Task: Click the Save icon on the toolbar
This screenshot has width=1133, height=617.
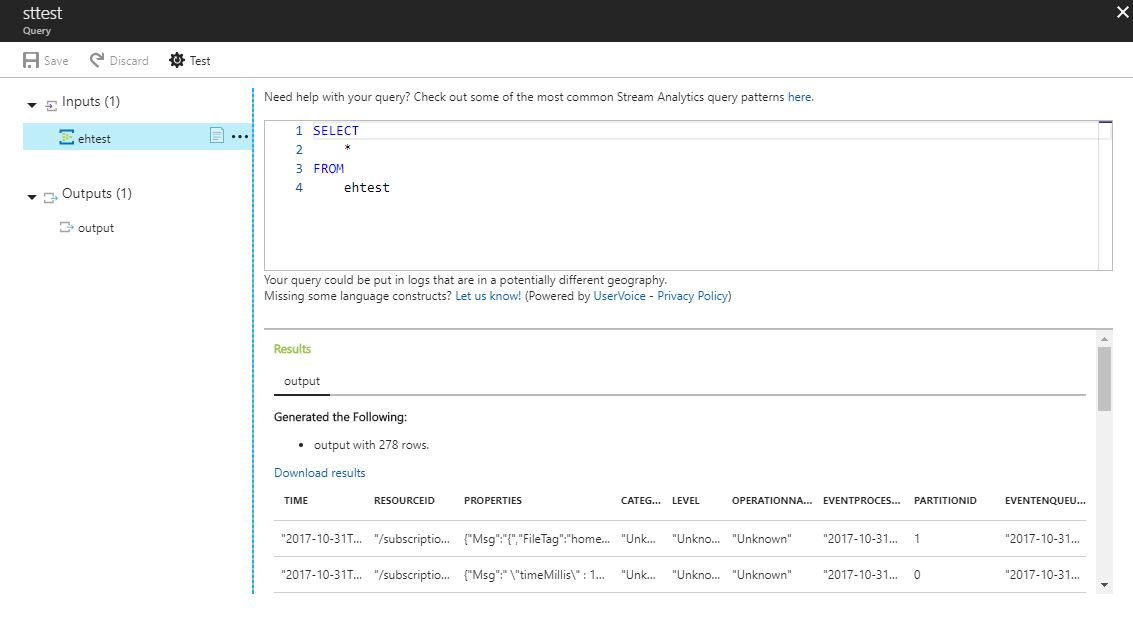Action: pyautogui.click(x=30, y=60)
